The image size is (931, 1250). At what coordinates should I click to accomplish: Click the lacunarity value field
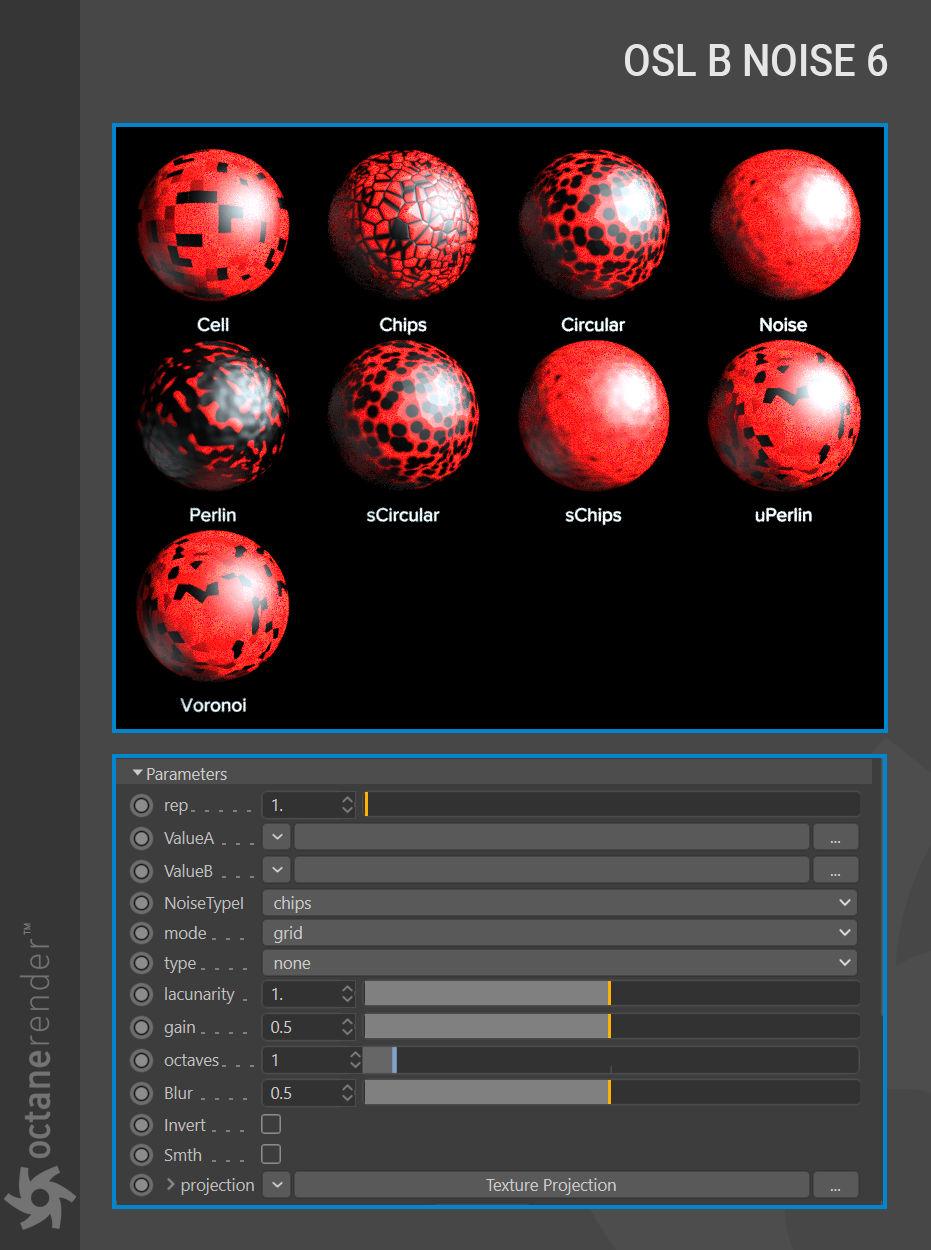[x=301, y=994]
